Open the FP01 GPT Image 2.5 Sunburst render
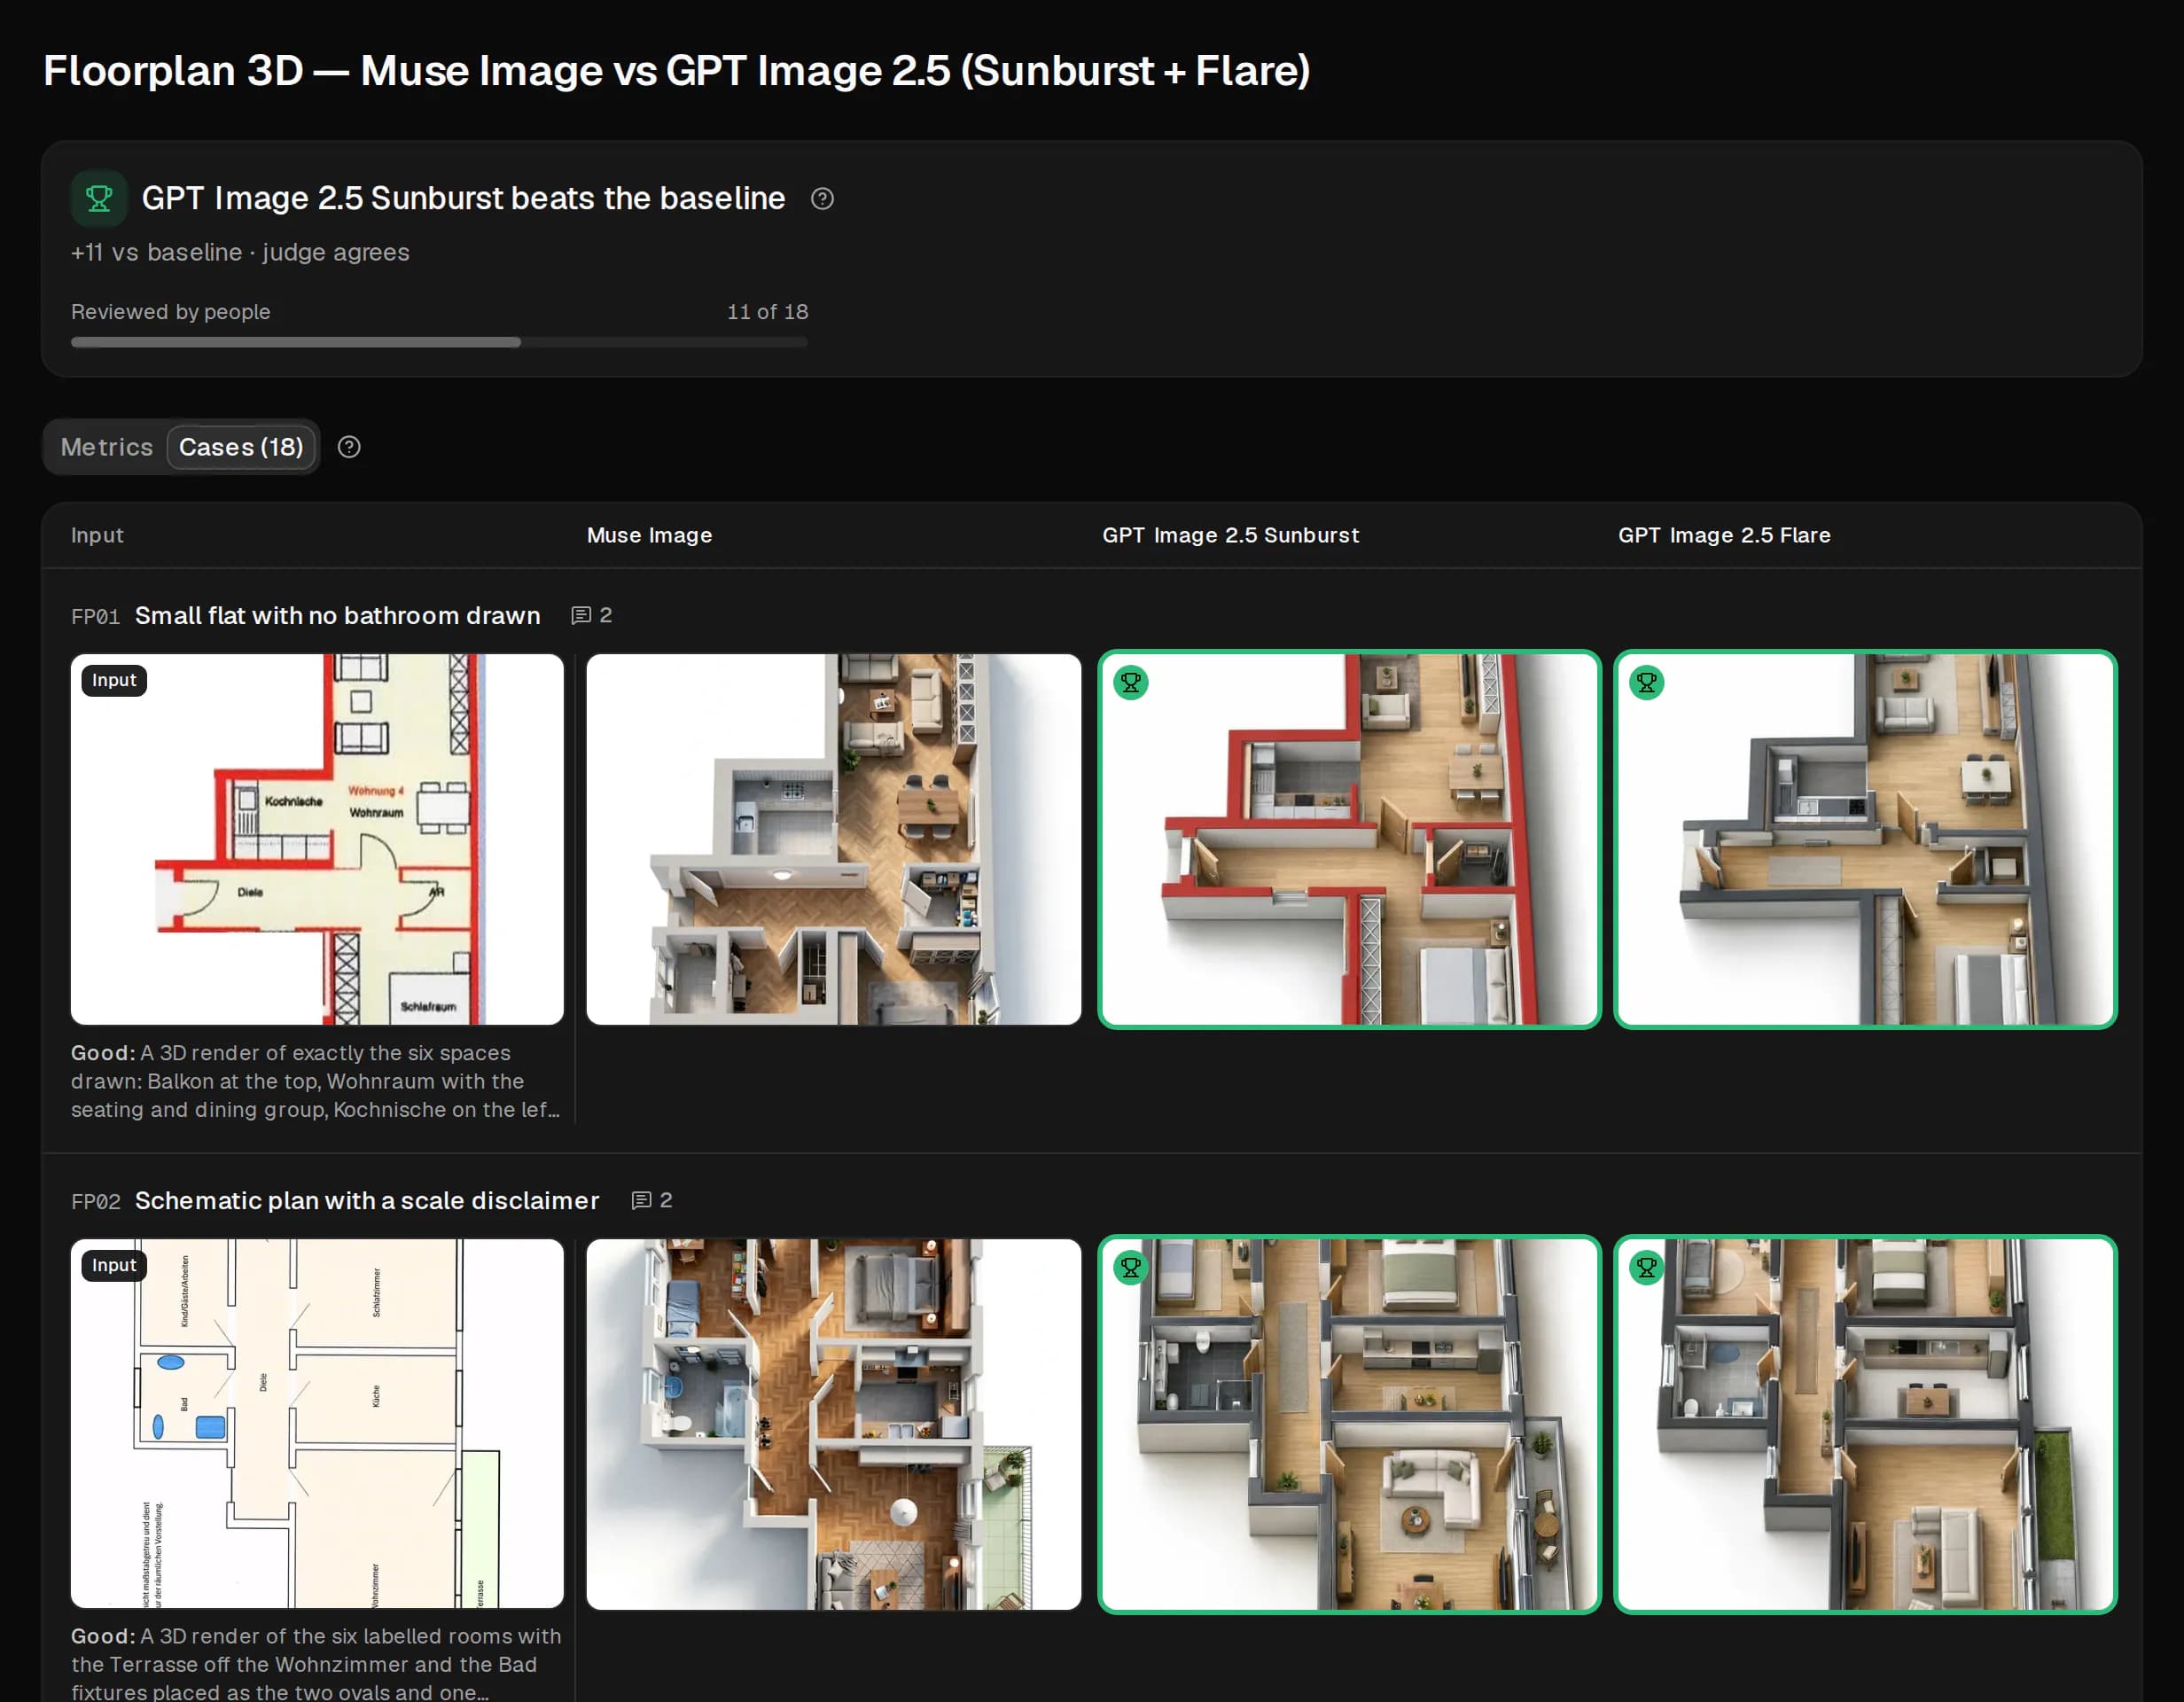2184x1702 pixels. tap(1349, 839)
